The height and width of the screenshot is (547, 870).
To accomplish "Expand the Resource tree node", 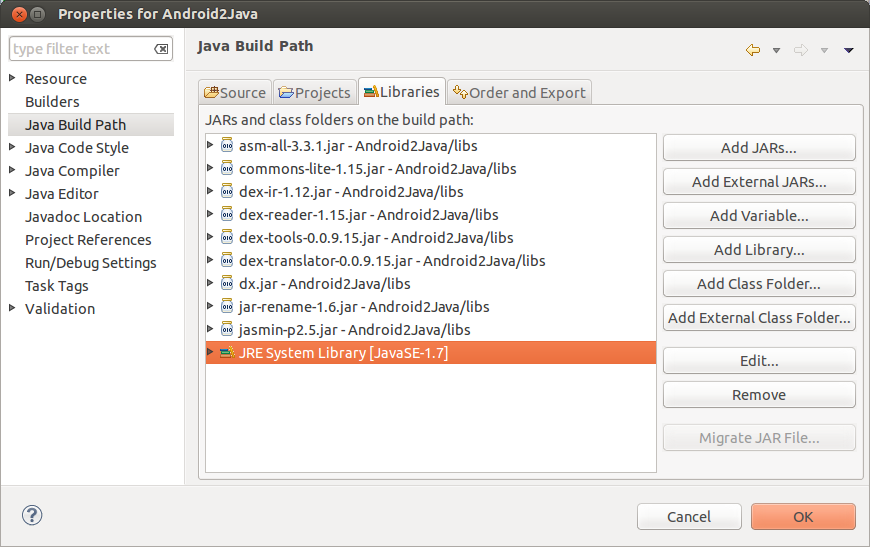I will coord(12,78).
